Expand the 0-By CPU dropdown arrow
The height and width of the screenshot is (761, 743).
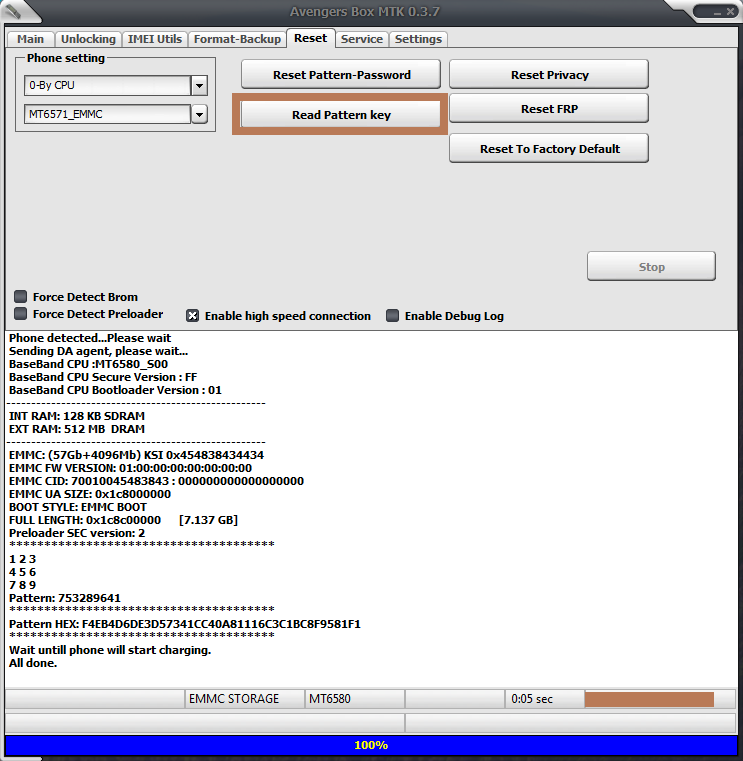tap(199, 85)
